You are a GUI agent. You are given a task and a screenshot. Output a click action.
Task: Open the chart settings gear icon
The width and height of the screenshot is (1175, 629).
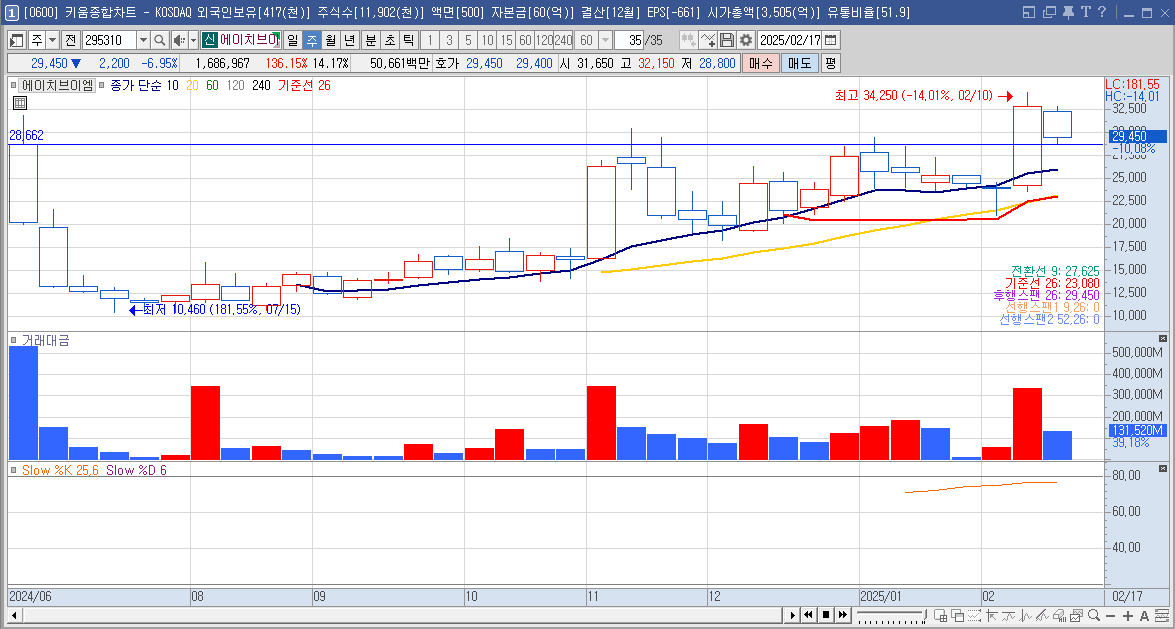coord(746,40)
